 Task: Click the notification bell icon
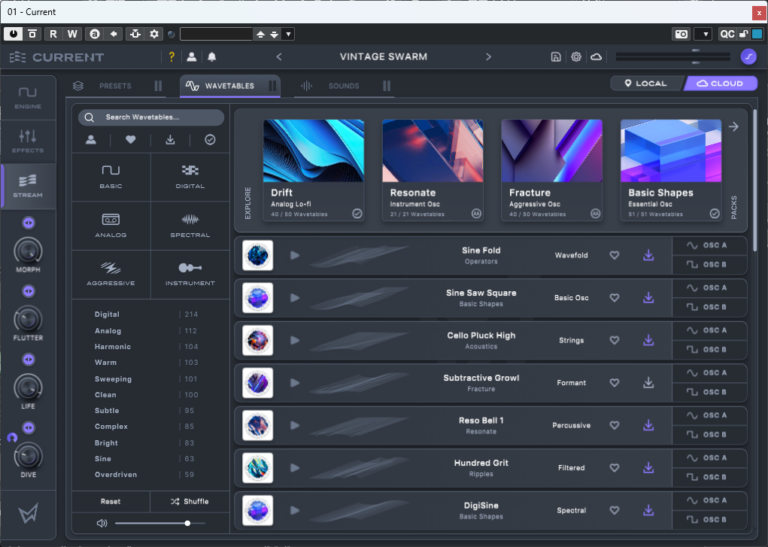(211, 57)
